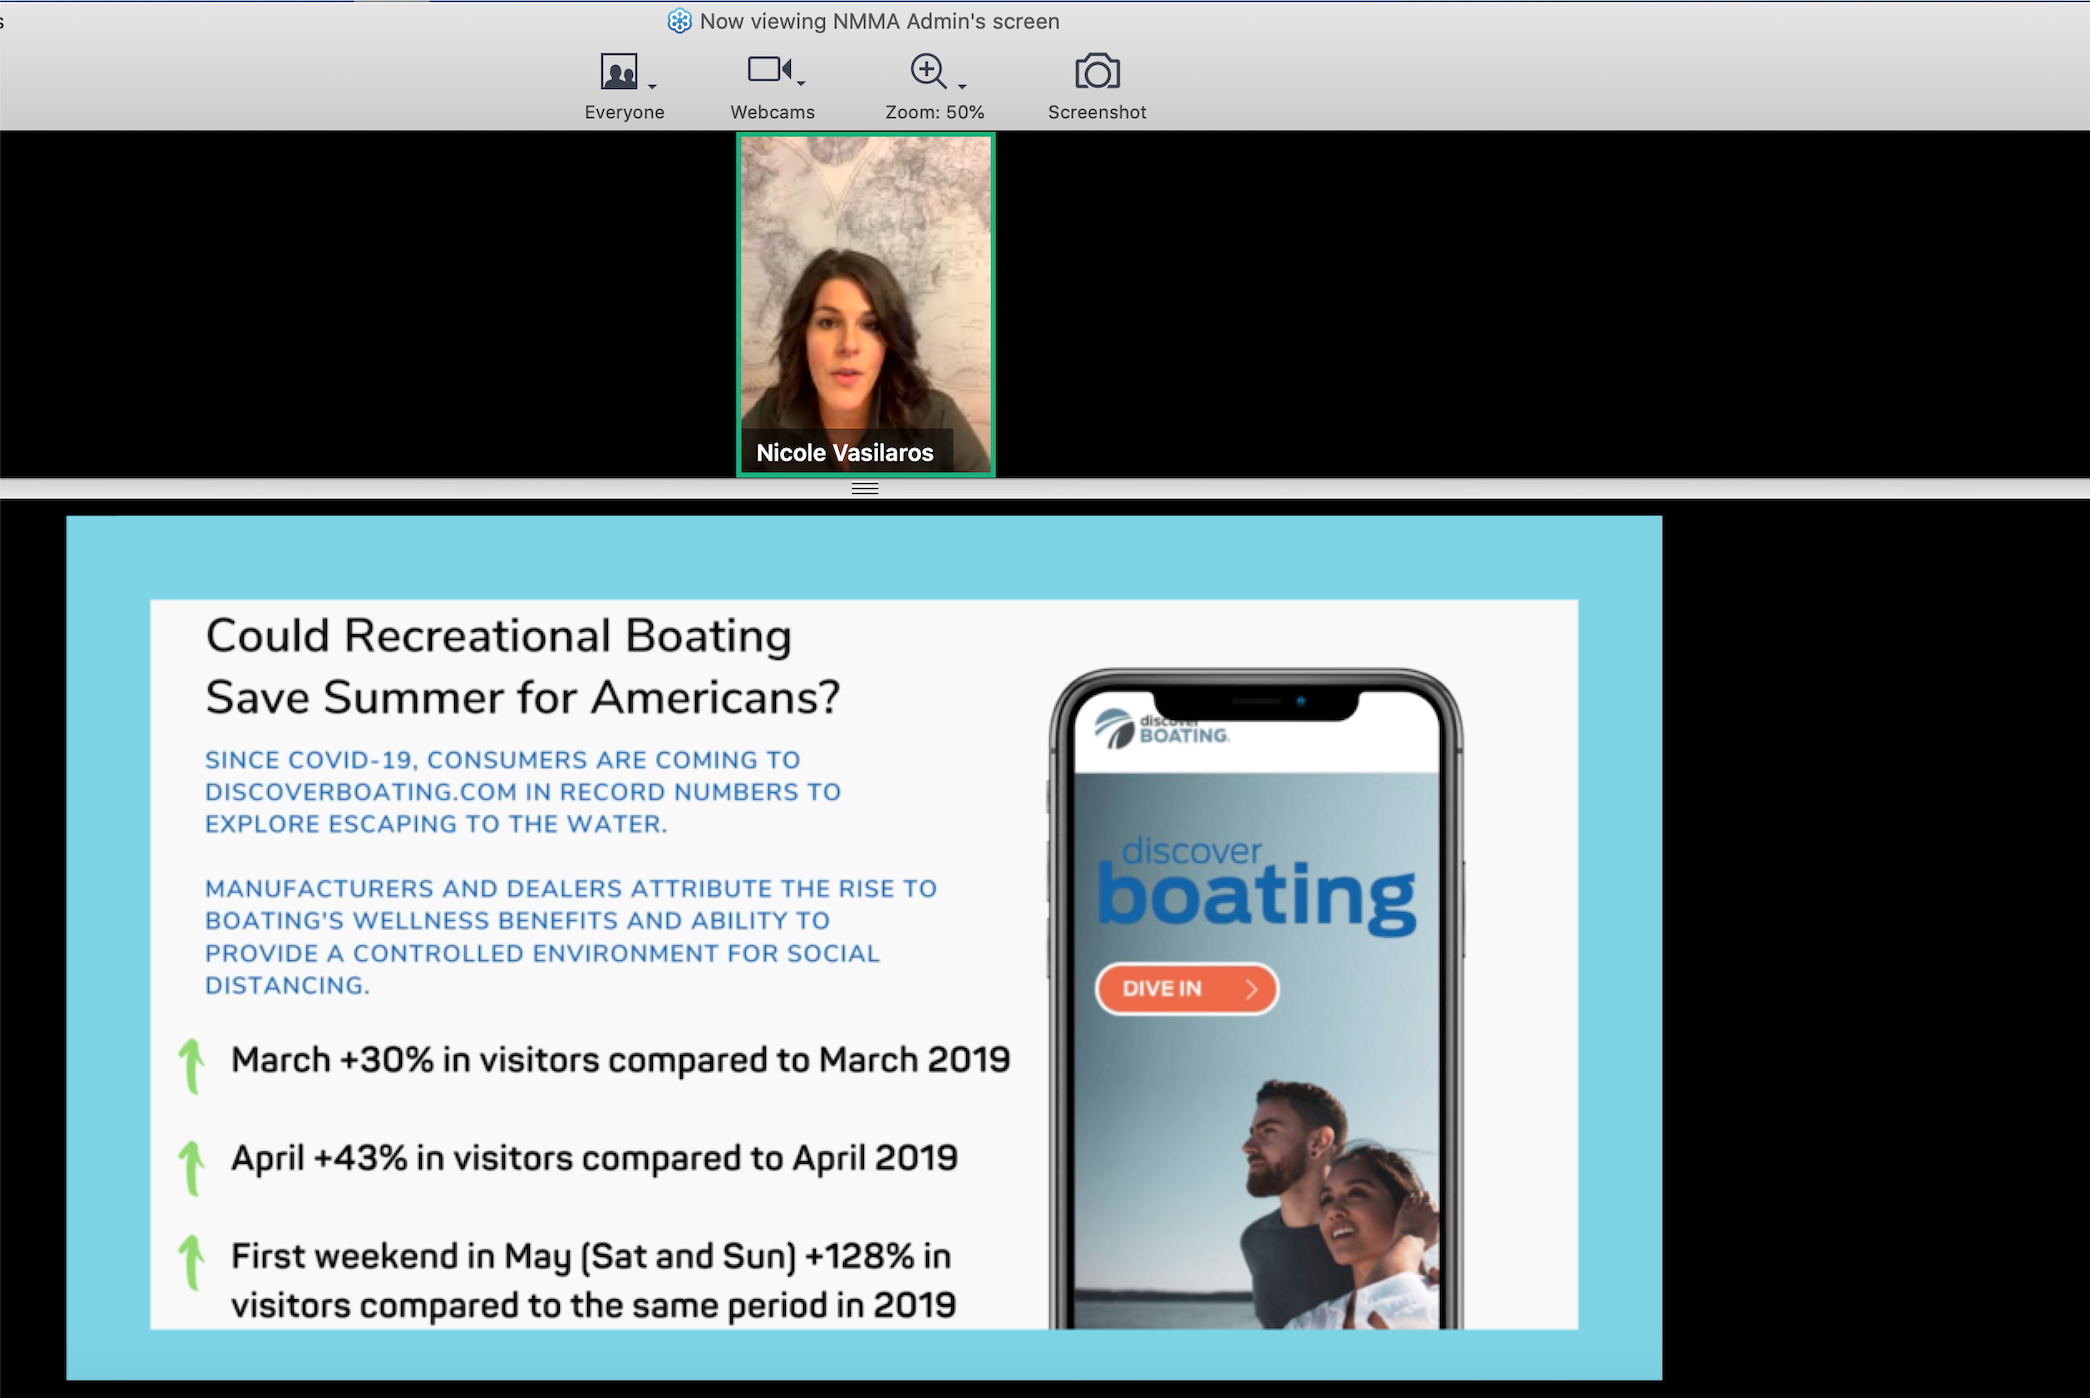Screen dimensions: 2090x1398
Task: Click the orange DIVE IN button on the phone
Action: pos(1187,989)
